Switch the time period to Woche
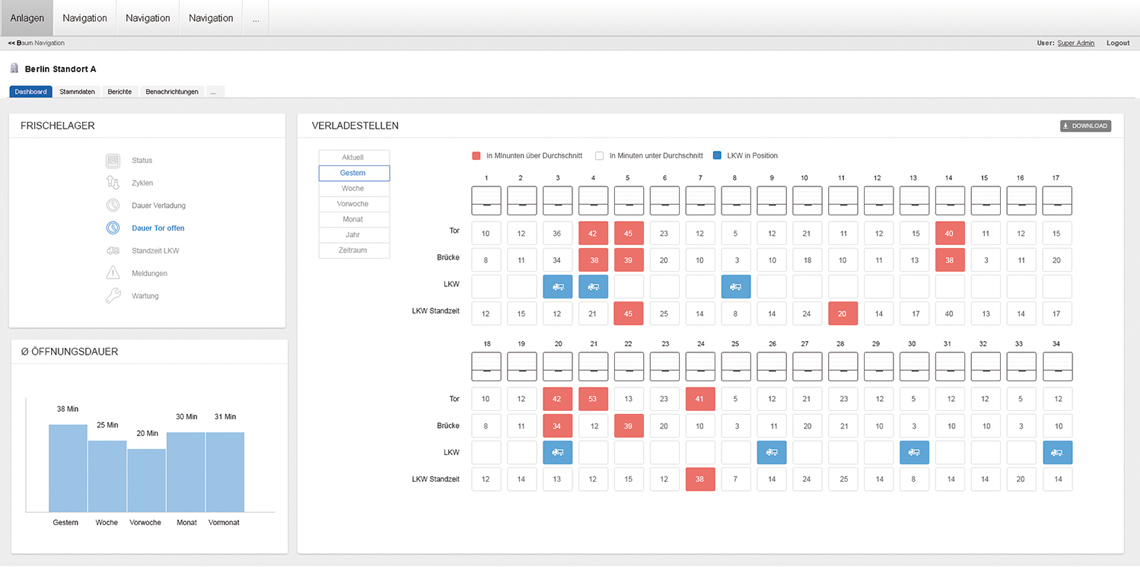Screen dimensions: 1140x568 (353, 189)
